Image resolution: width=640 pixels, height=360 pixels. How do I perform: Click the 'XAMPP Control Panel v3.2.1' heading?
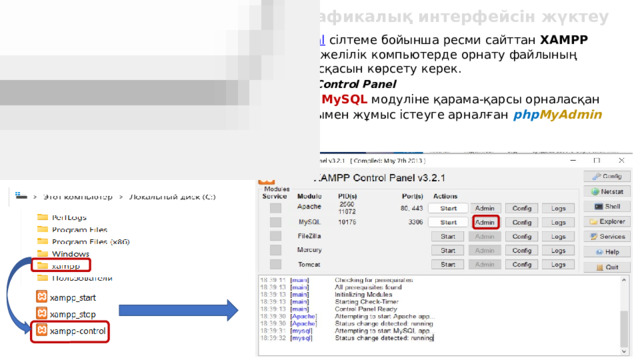(x=381, y=178)
